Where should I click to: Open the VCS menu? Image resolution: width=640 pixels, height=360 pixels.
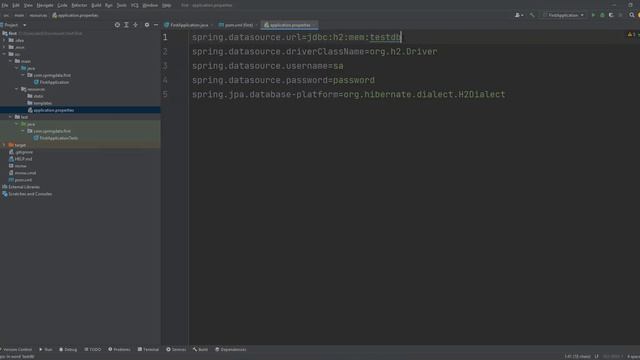135,5
